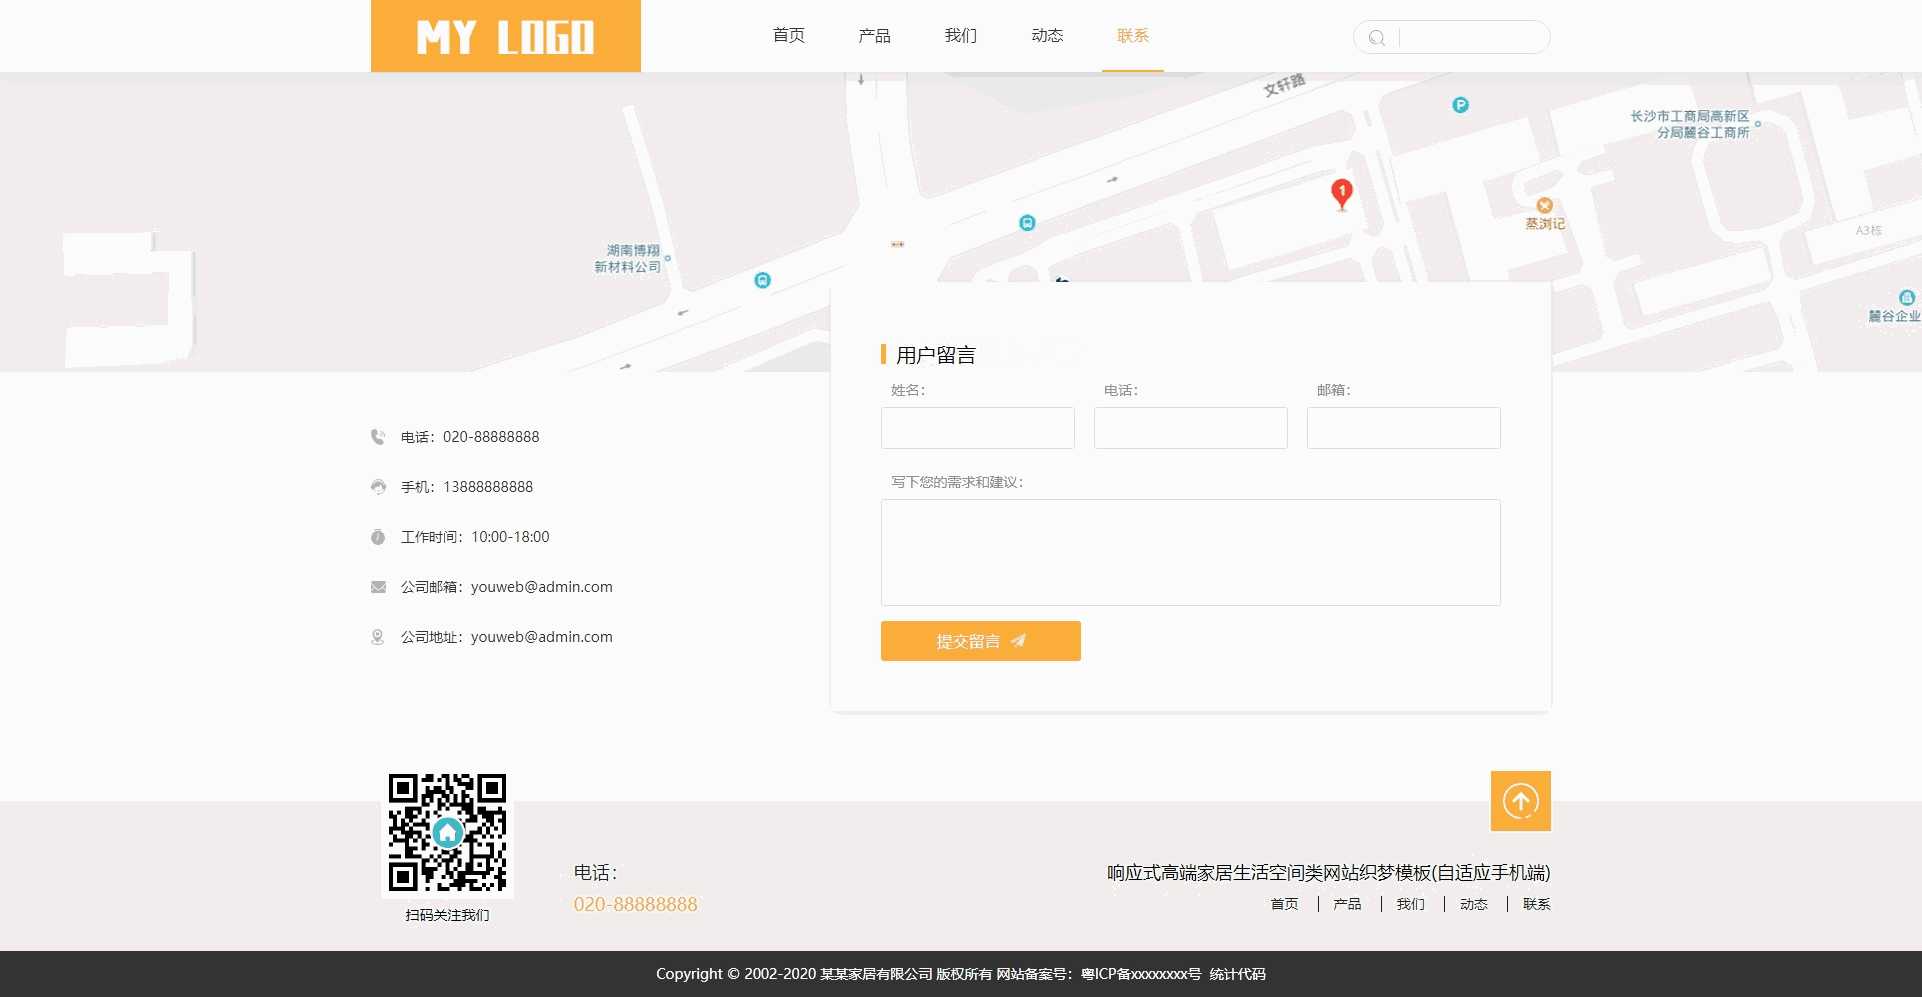Click the search magnifier icon
1922x997 pixels.
point(1378,37)
